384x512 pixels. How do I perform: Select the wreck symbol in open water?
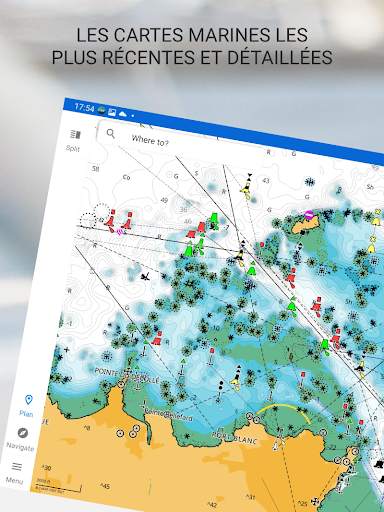[145, 276]
